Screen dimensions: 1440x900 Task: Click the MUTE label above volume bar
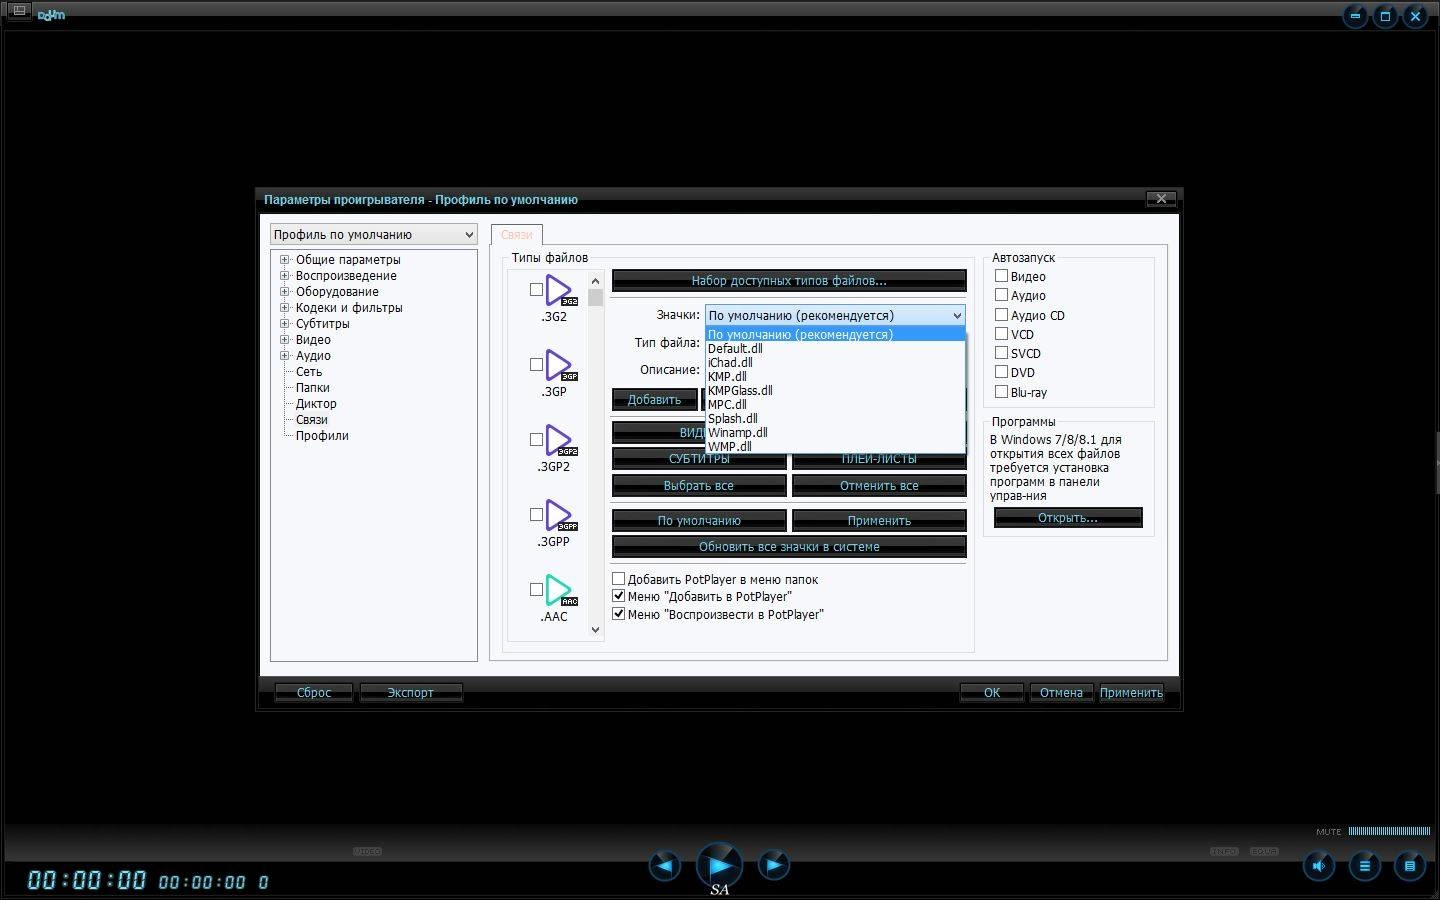pos(1329,832)
